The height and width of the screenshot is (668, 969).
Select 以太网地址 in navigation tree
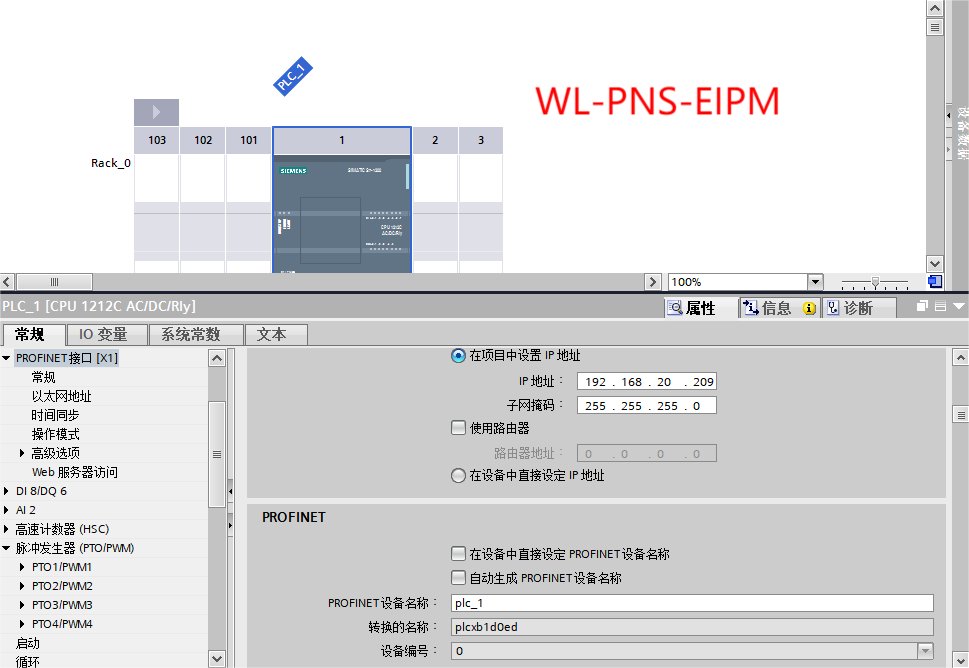[62, 396]
